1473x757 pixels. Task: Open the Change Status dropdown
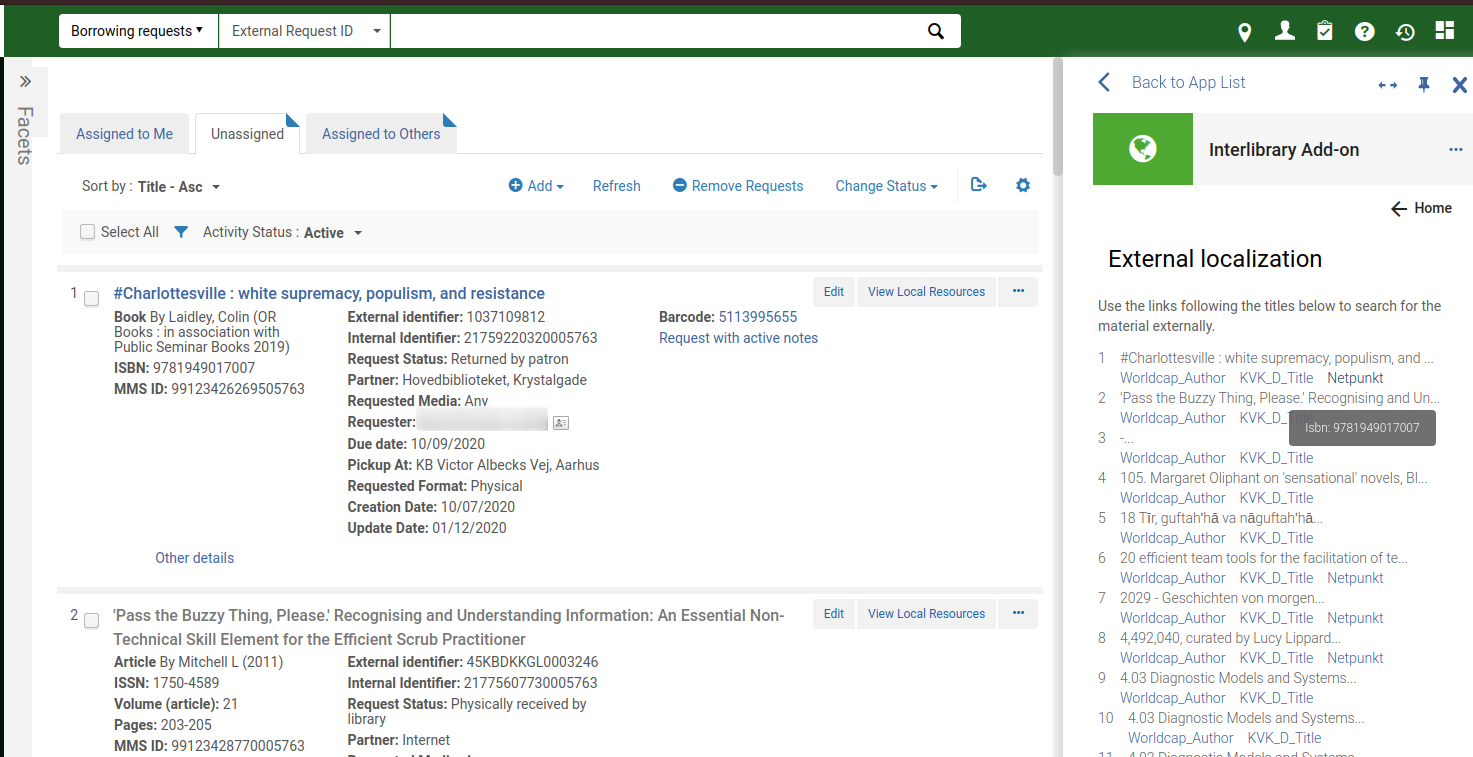coord(886,185)
